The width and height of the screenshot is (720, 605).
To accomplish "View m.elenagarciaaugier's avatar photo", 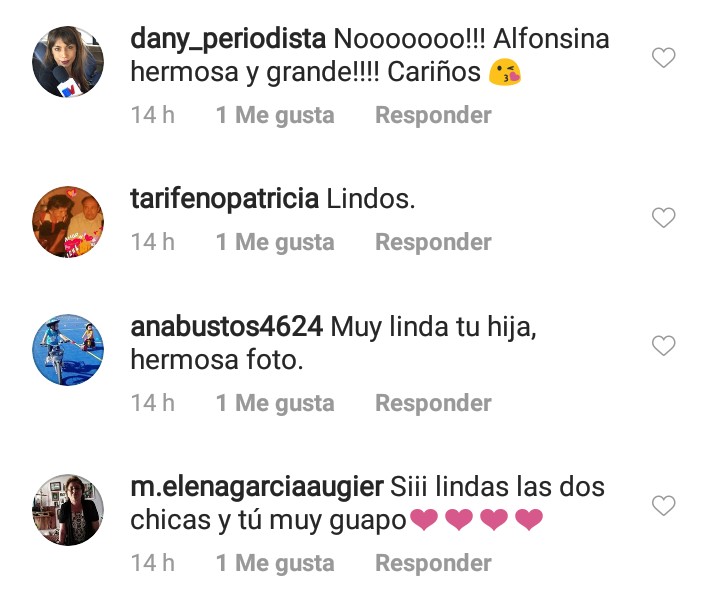I will pyautogui.click(x=68, y=510).
